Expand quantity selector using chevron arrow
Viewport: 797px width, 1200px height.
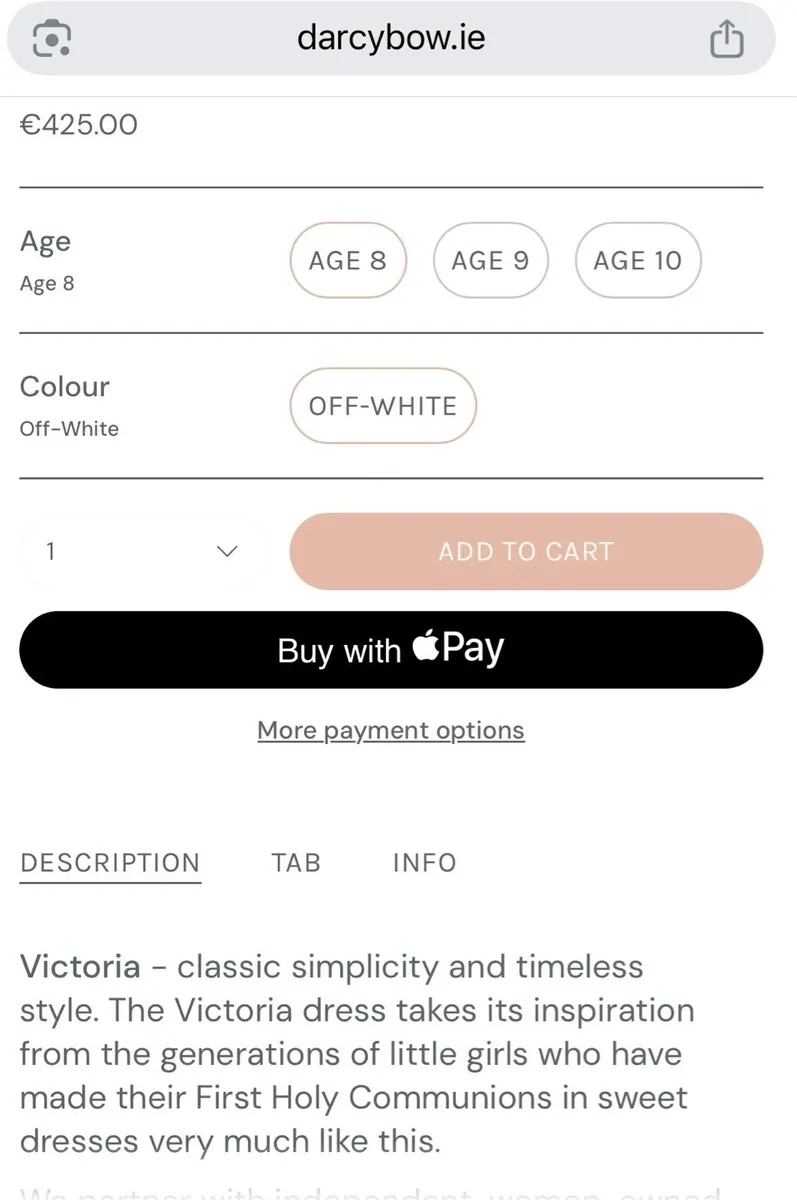click(228, 551)
